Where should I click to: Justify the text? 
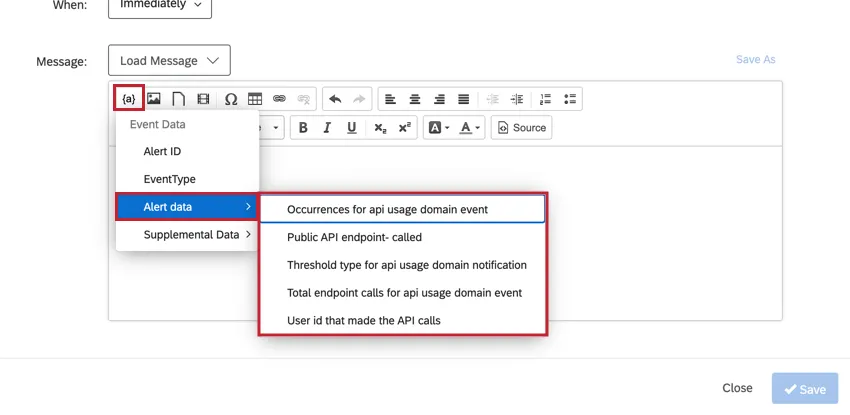tap(463, 99)
